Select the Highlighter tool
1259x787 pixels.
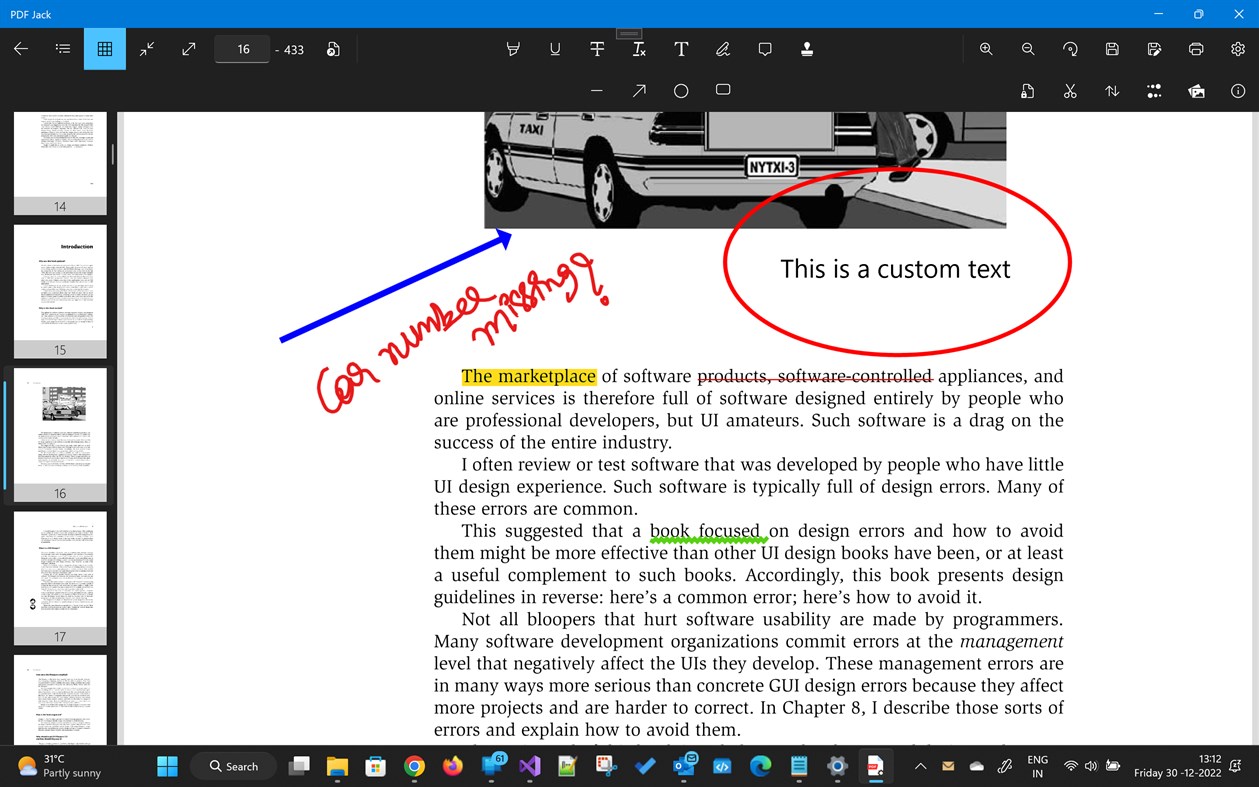pos(513,48)
